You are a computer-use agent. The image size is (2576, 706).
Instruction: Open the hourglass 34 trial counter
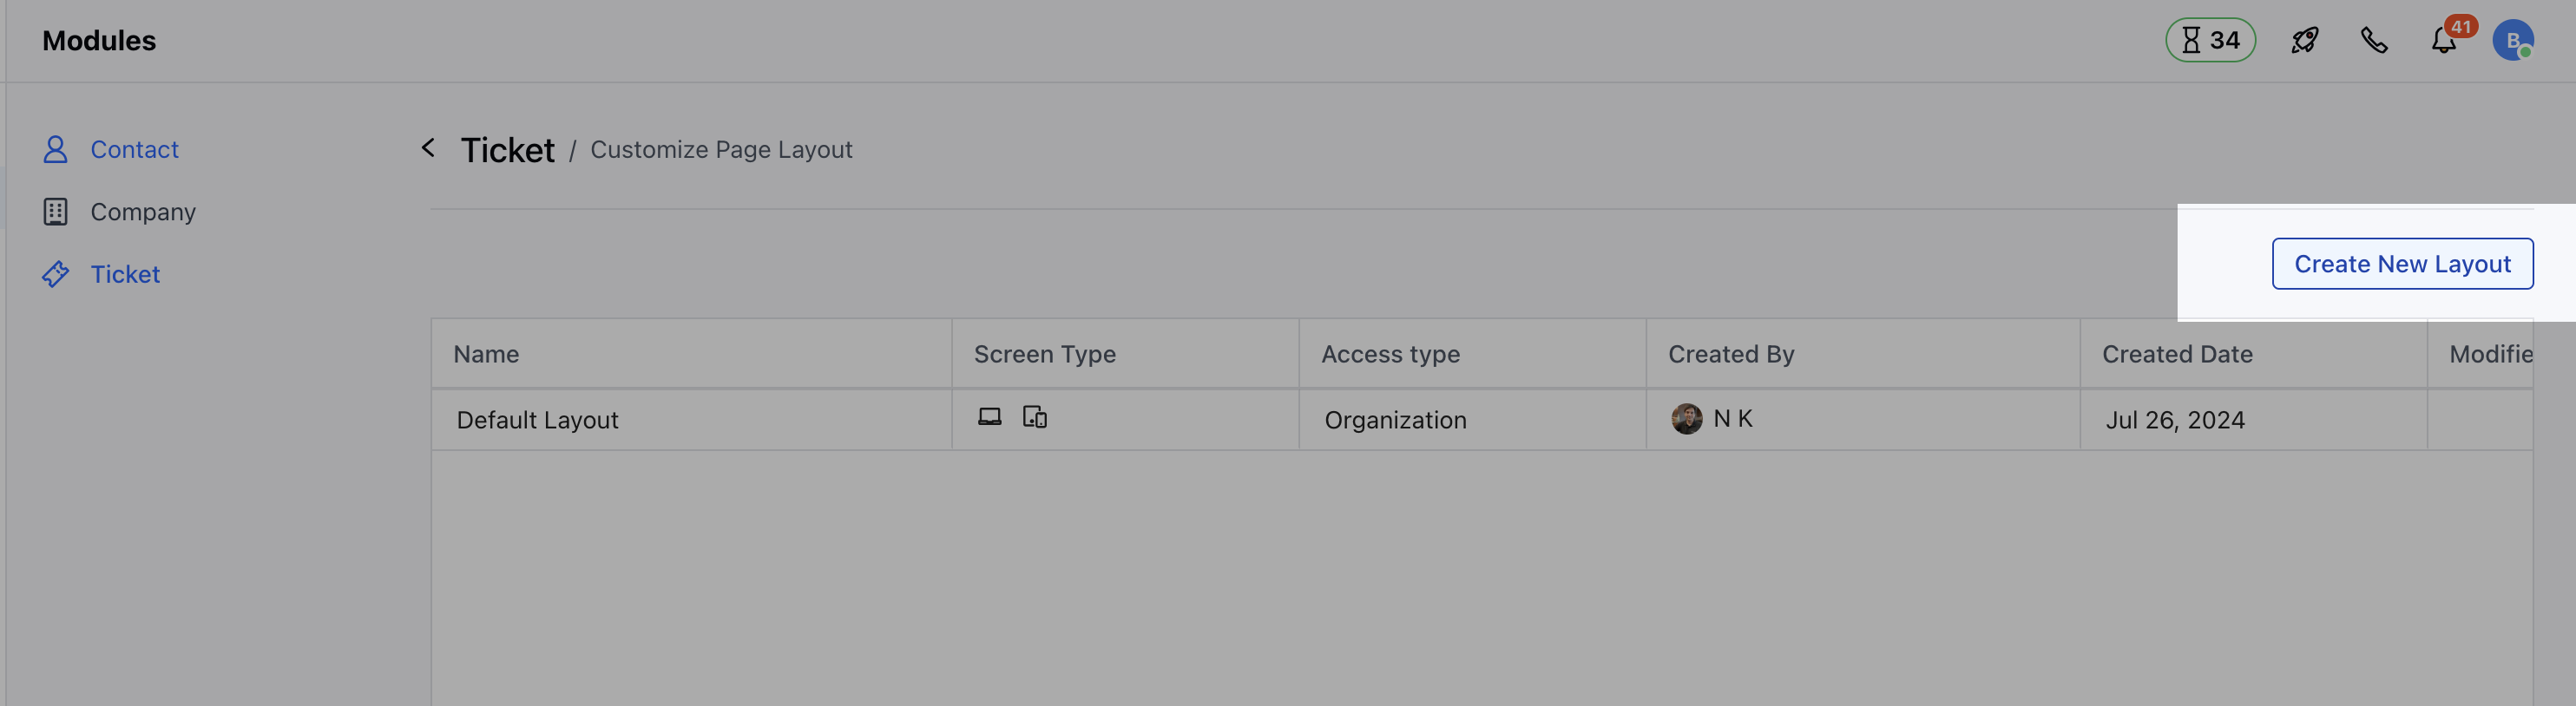coord(2210,40)
